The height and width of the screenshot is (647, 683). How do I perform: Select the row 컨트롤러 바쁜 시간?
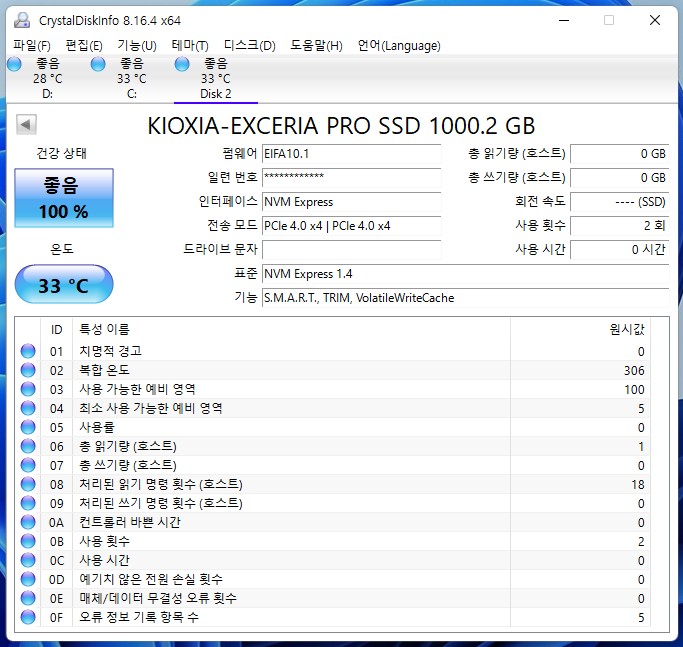click(333, 522)
